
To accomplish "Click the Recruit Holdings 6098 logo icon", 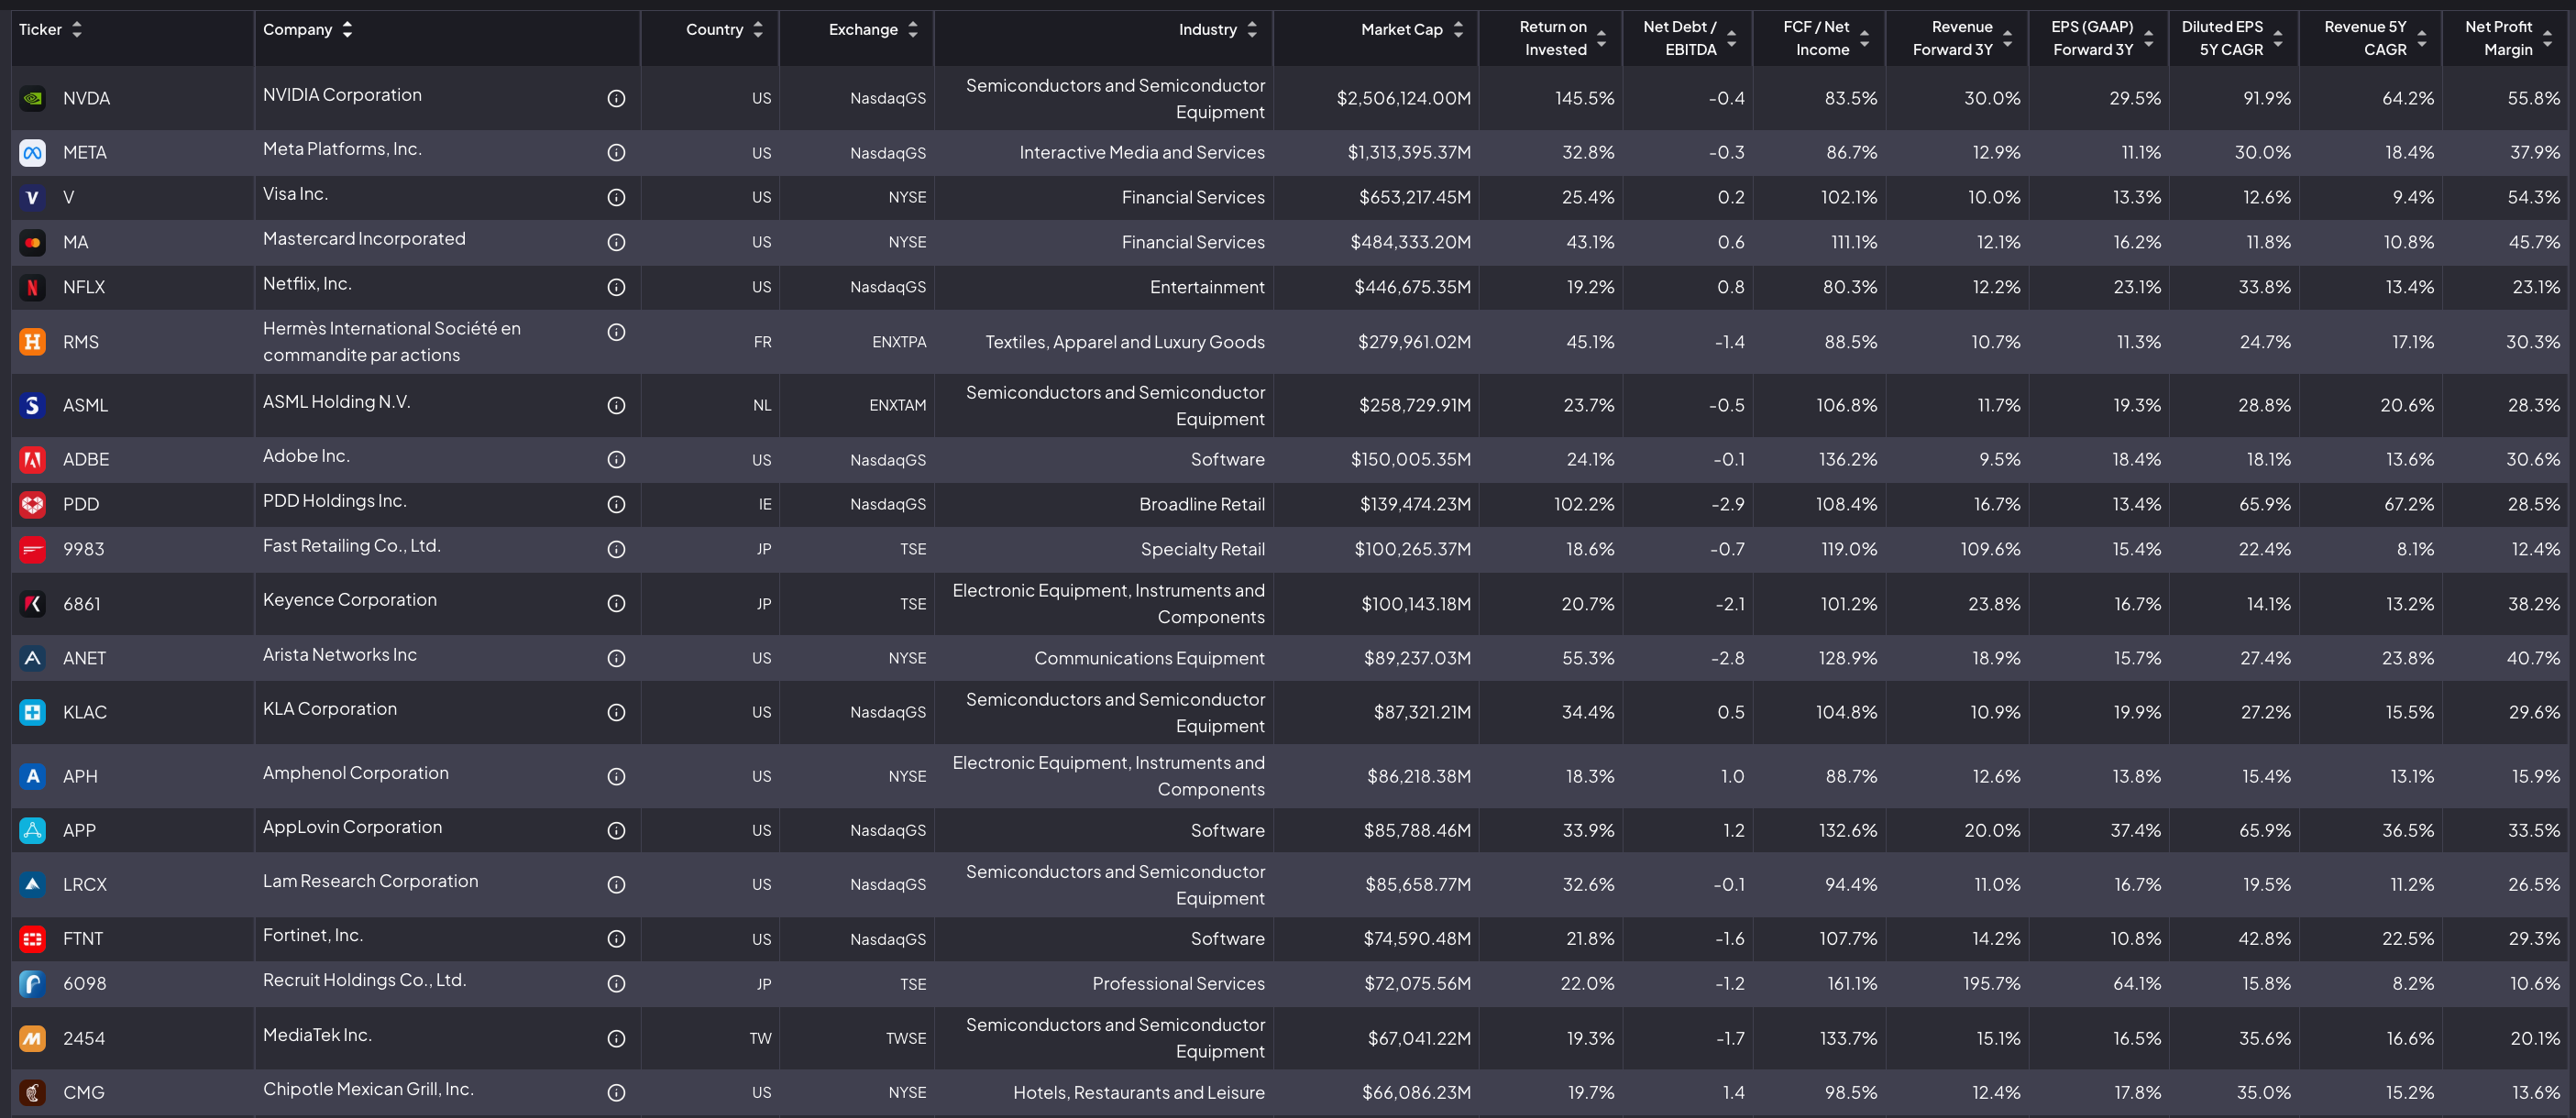I will click(33, 983).
